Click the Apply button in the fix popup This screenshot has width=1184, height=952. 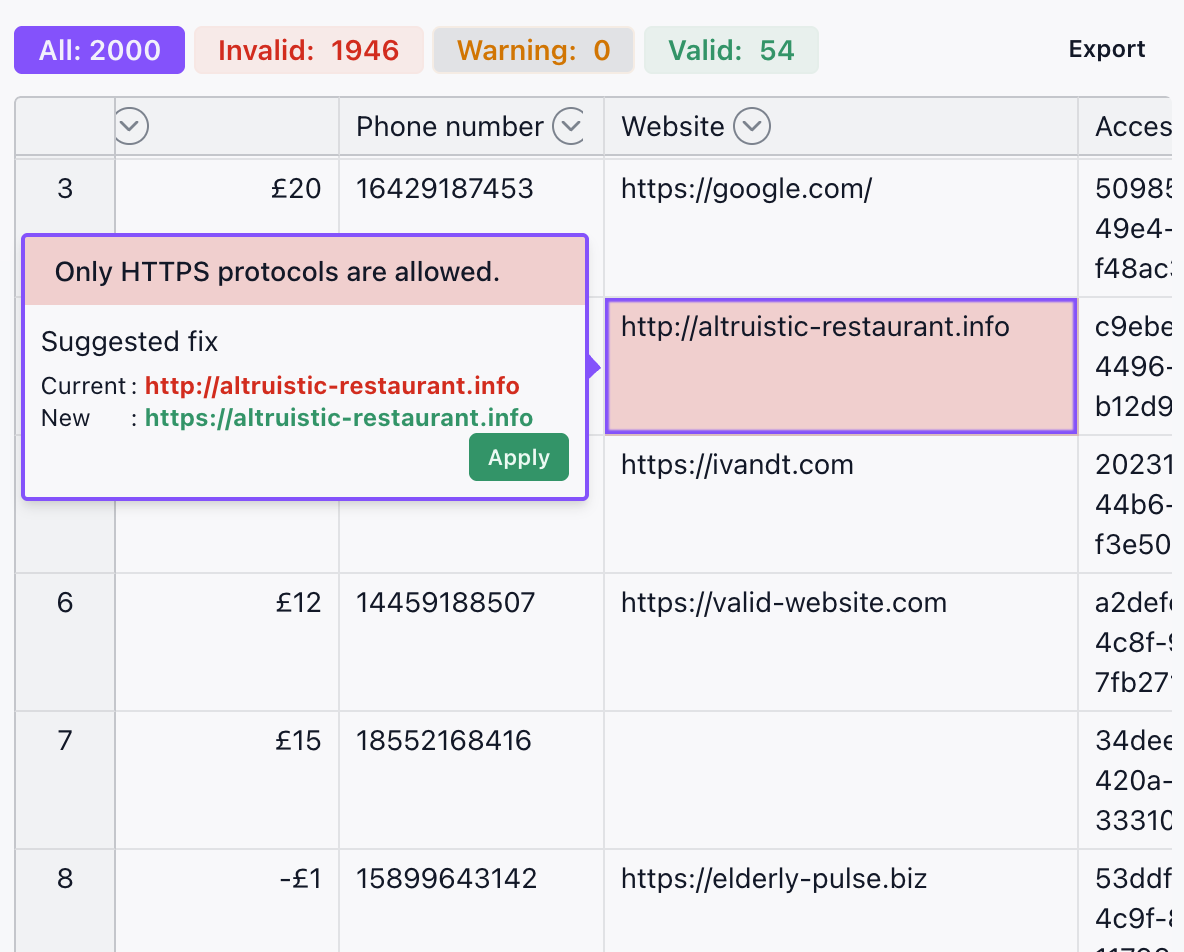tap(518, 457)
